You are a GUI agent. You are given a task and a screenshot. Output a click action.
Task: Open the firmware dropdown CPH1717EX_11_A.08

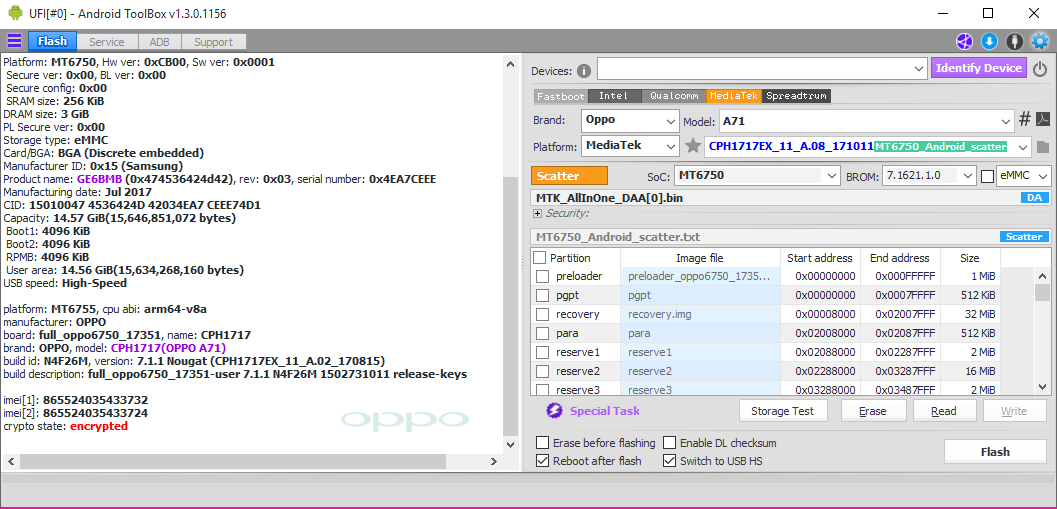click(868, 146)
